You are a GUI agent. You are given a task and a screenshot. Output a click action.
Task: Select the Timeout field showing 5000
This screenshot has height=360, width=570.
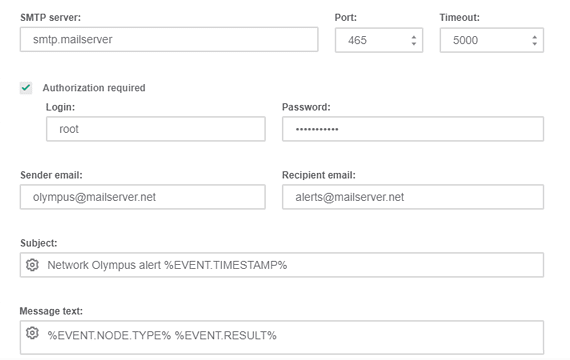coord(492,40)
